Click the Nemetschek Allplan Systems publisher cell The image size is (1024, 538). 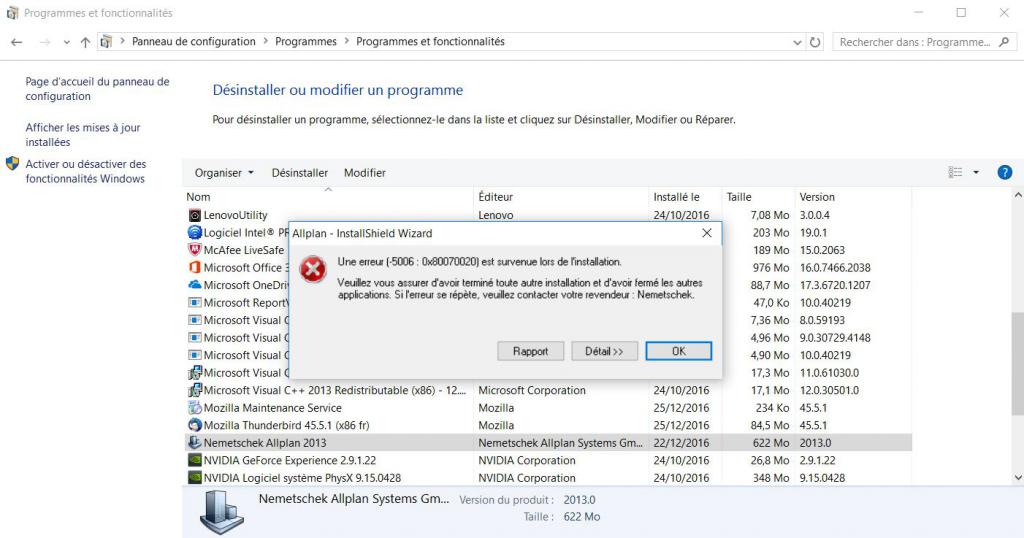[x=560, y=443]
